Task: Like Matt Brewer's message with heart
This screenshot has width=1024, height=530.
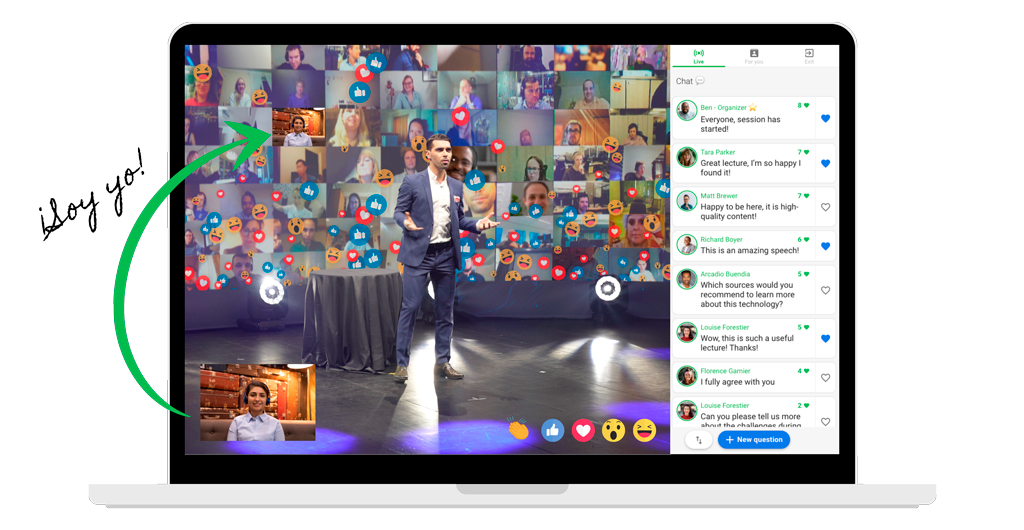Action: pyautogui.click(x=825, y=207)
